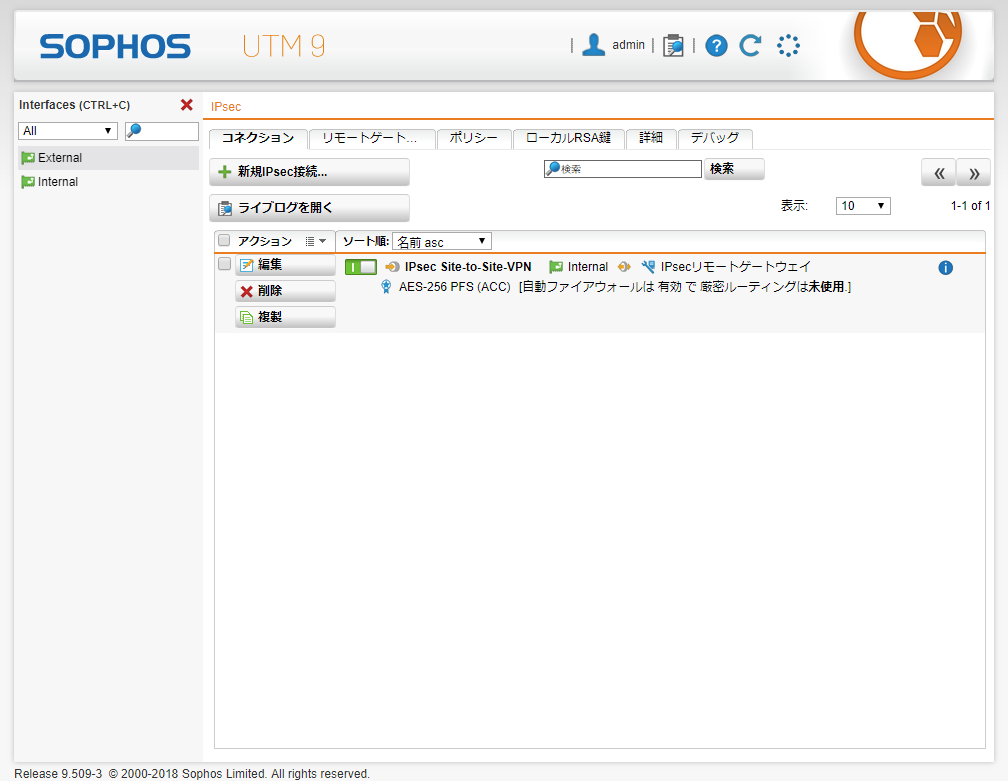Open the clipboard object list icon
The height and width of the screenshot is (781, 1008).
[673, 45]
